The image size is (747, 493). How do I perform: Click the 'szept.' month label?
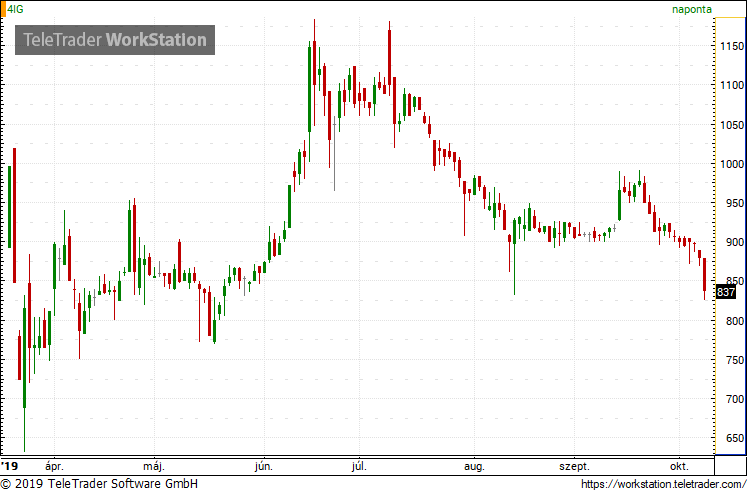(574, 466)
